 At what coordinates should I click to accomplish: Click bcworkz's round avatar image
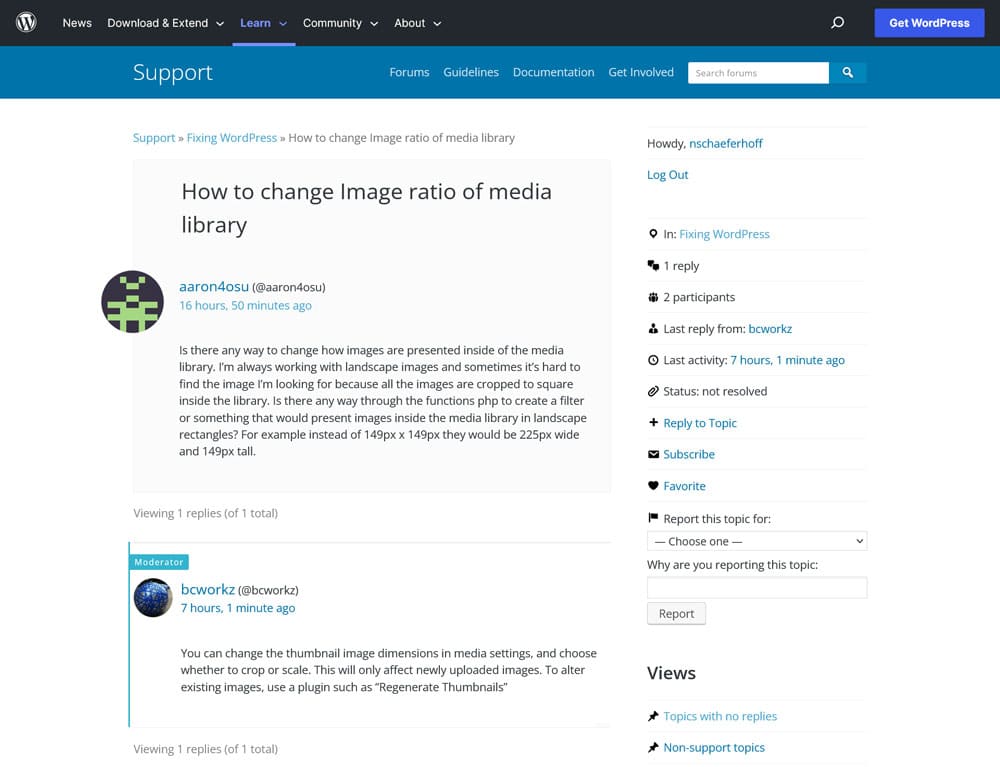point(153,598)
